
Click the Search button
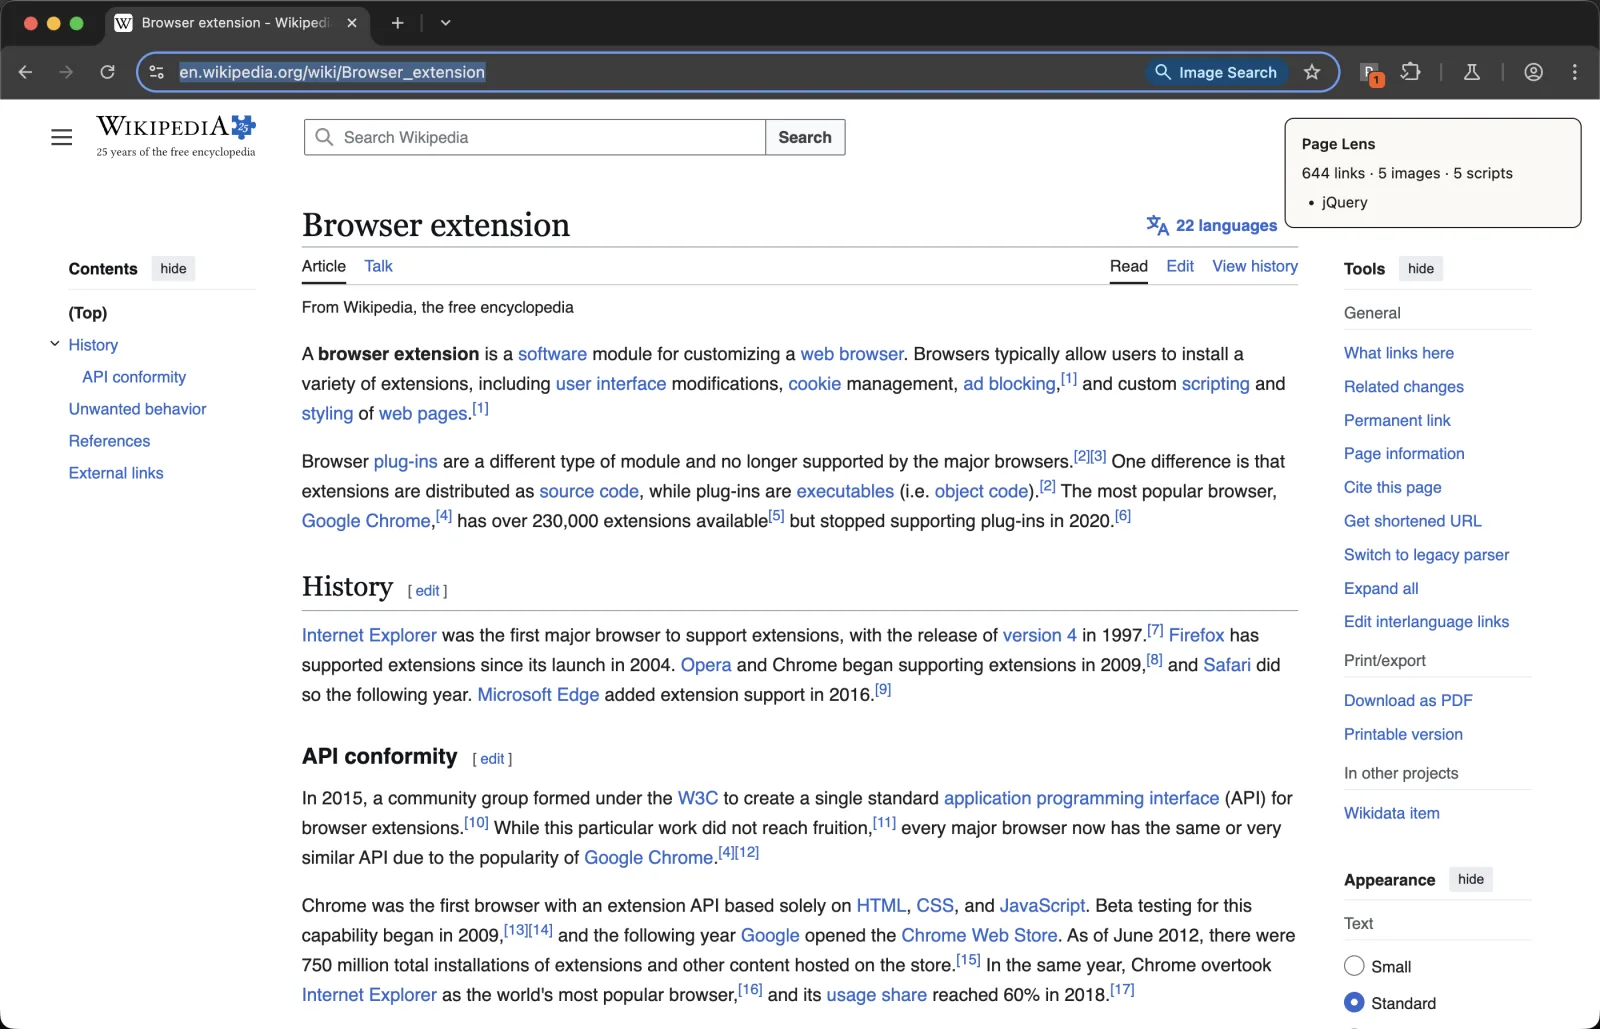click(x=805, y=137)
